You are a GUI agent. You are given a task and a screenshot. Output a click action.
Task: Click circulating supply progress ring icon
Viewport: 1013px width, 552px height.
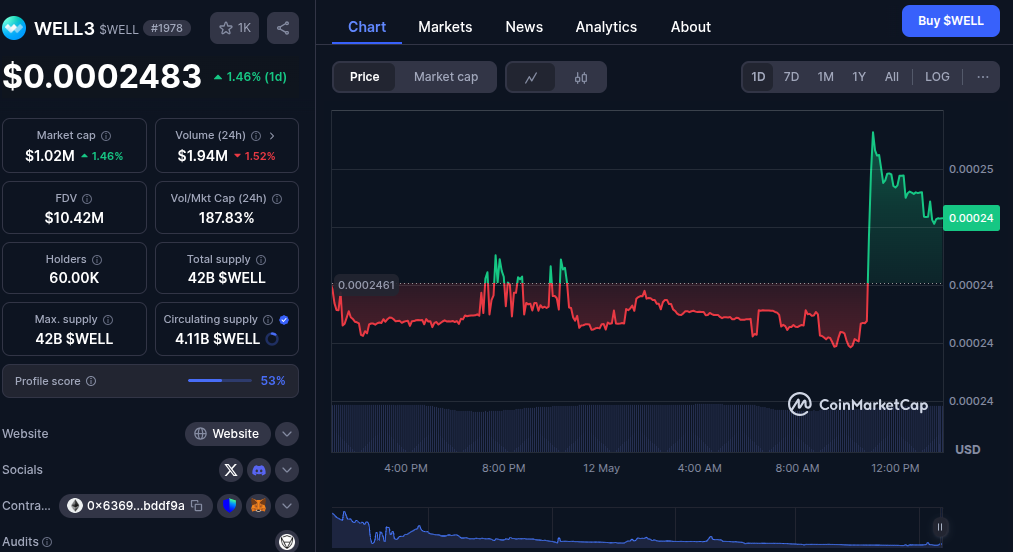[272, 339]
